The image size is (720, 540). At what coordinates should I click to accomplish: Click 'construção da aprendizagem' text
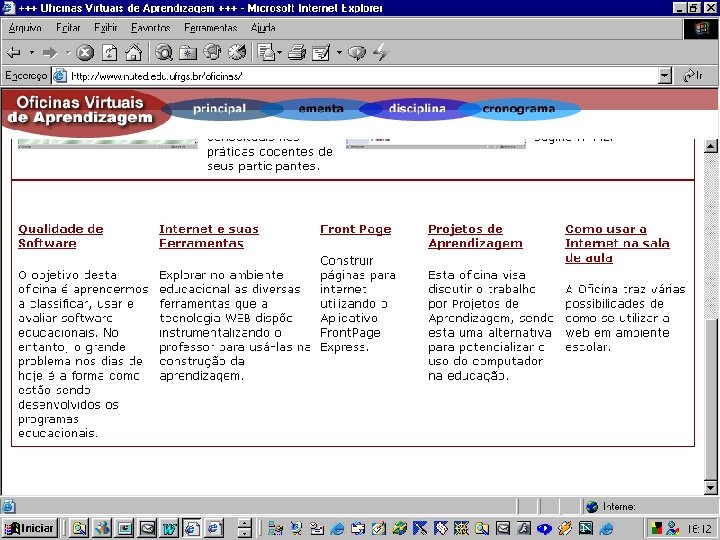202,368
